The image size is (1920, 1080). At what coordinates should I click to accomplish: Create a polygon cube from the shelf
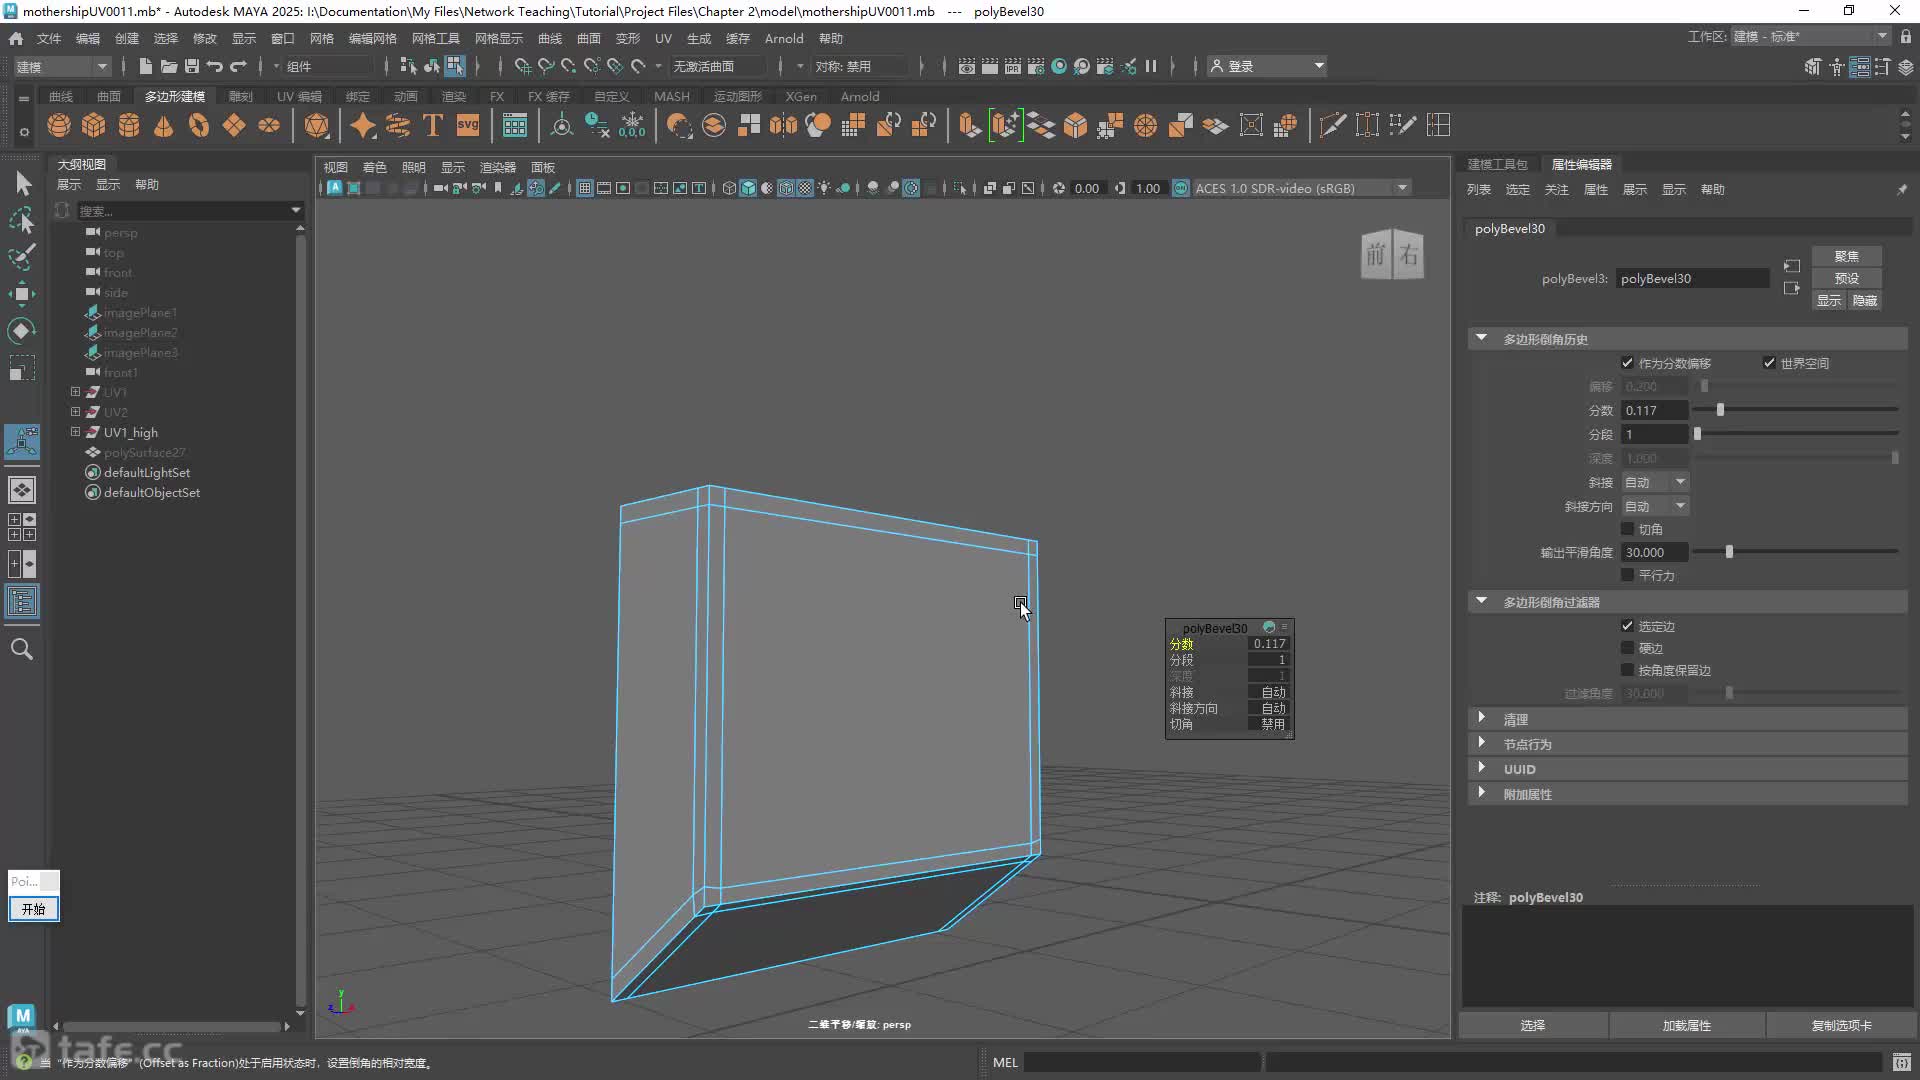pos(94,125)
